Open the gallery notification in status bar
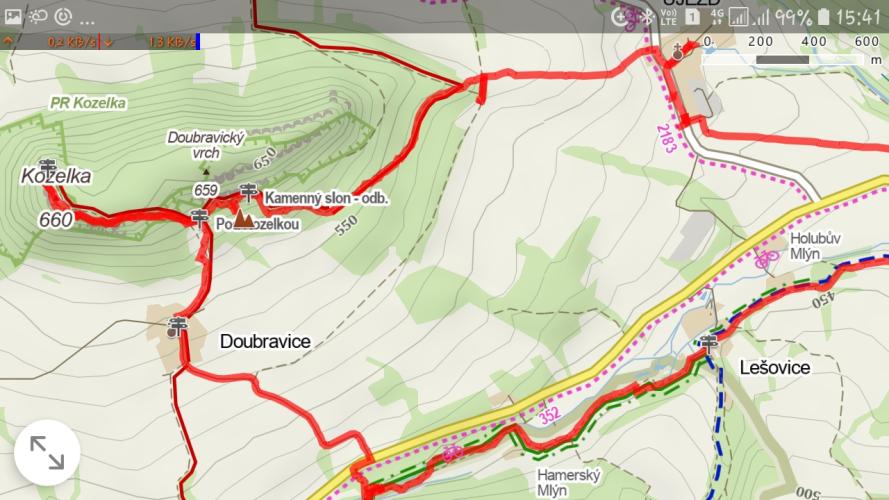889x500 pixels. point(13,16)
